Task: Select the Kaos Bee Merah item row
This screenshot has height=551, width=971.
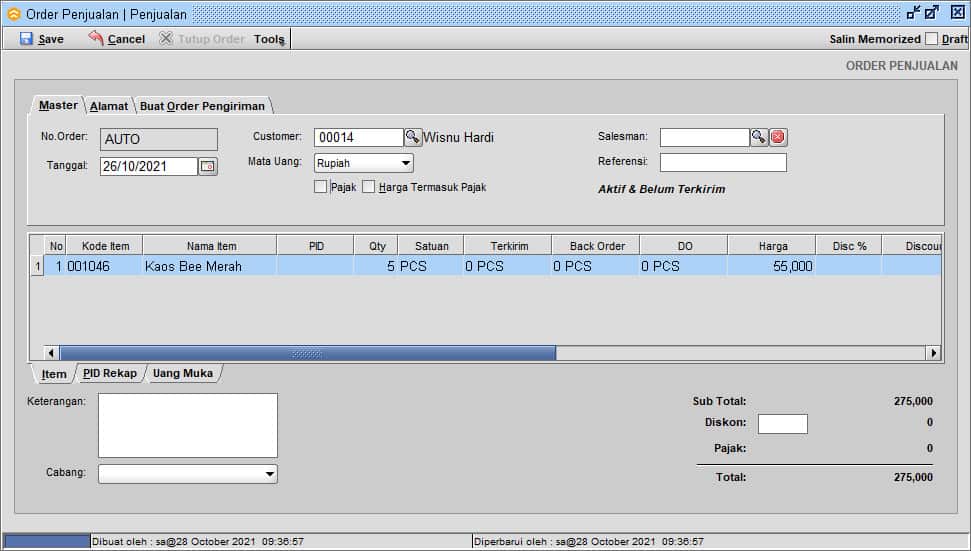Action: pos(193,266)
